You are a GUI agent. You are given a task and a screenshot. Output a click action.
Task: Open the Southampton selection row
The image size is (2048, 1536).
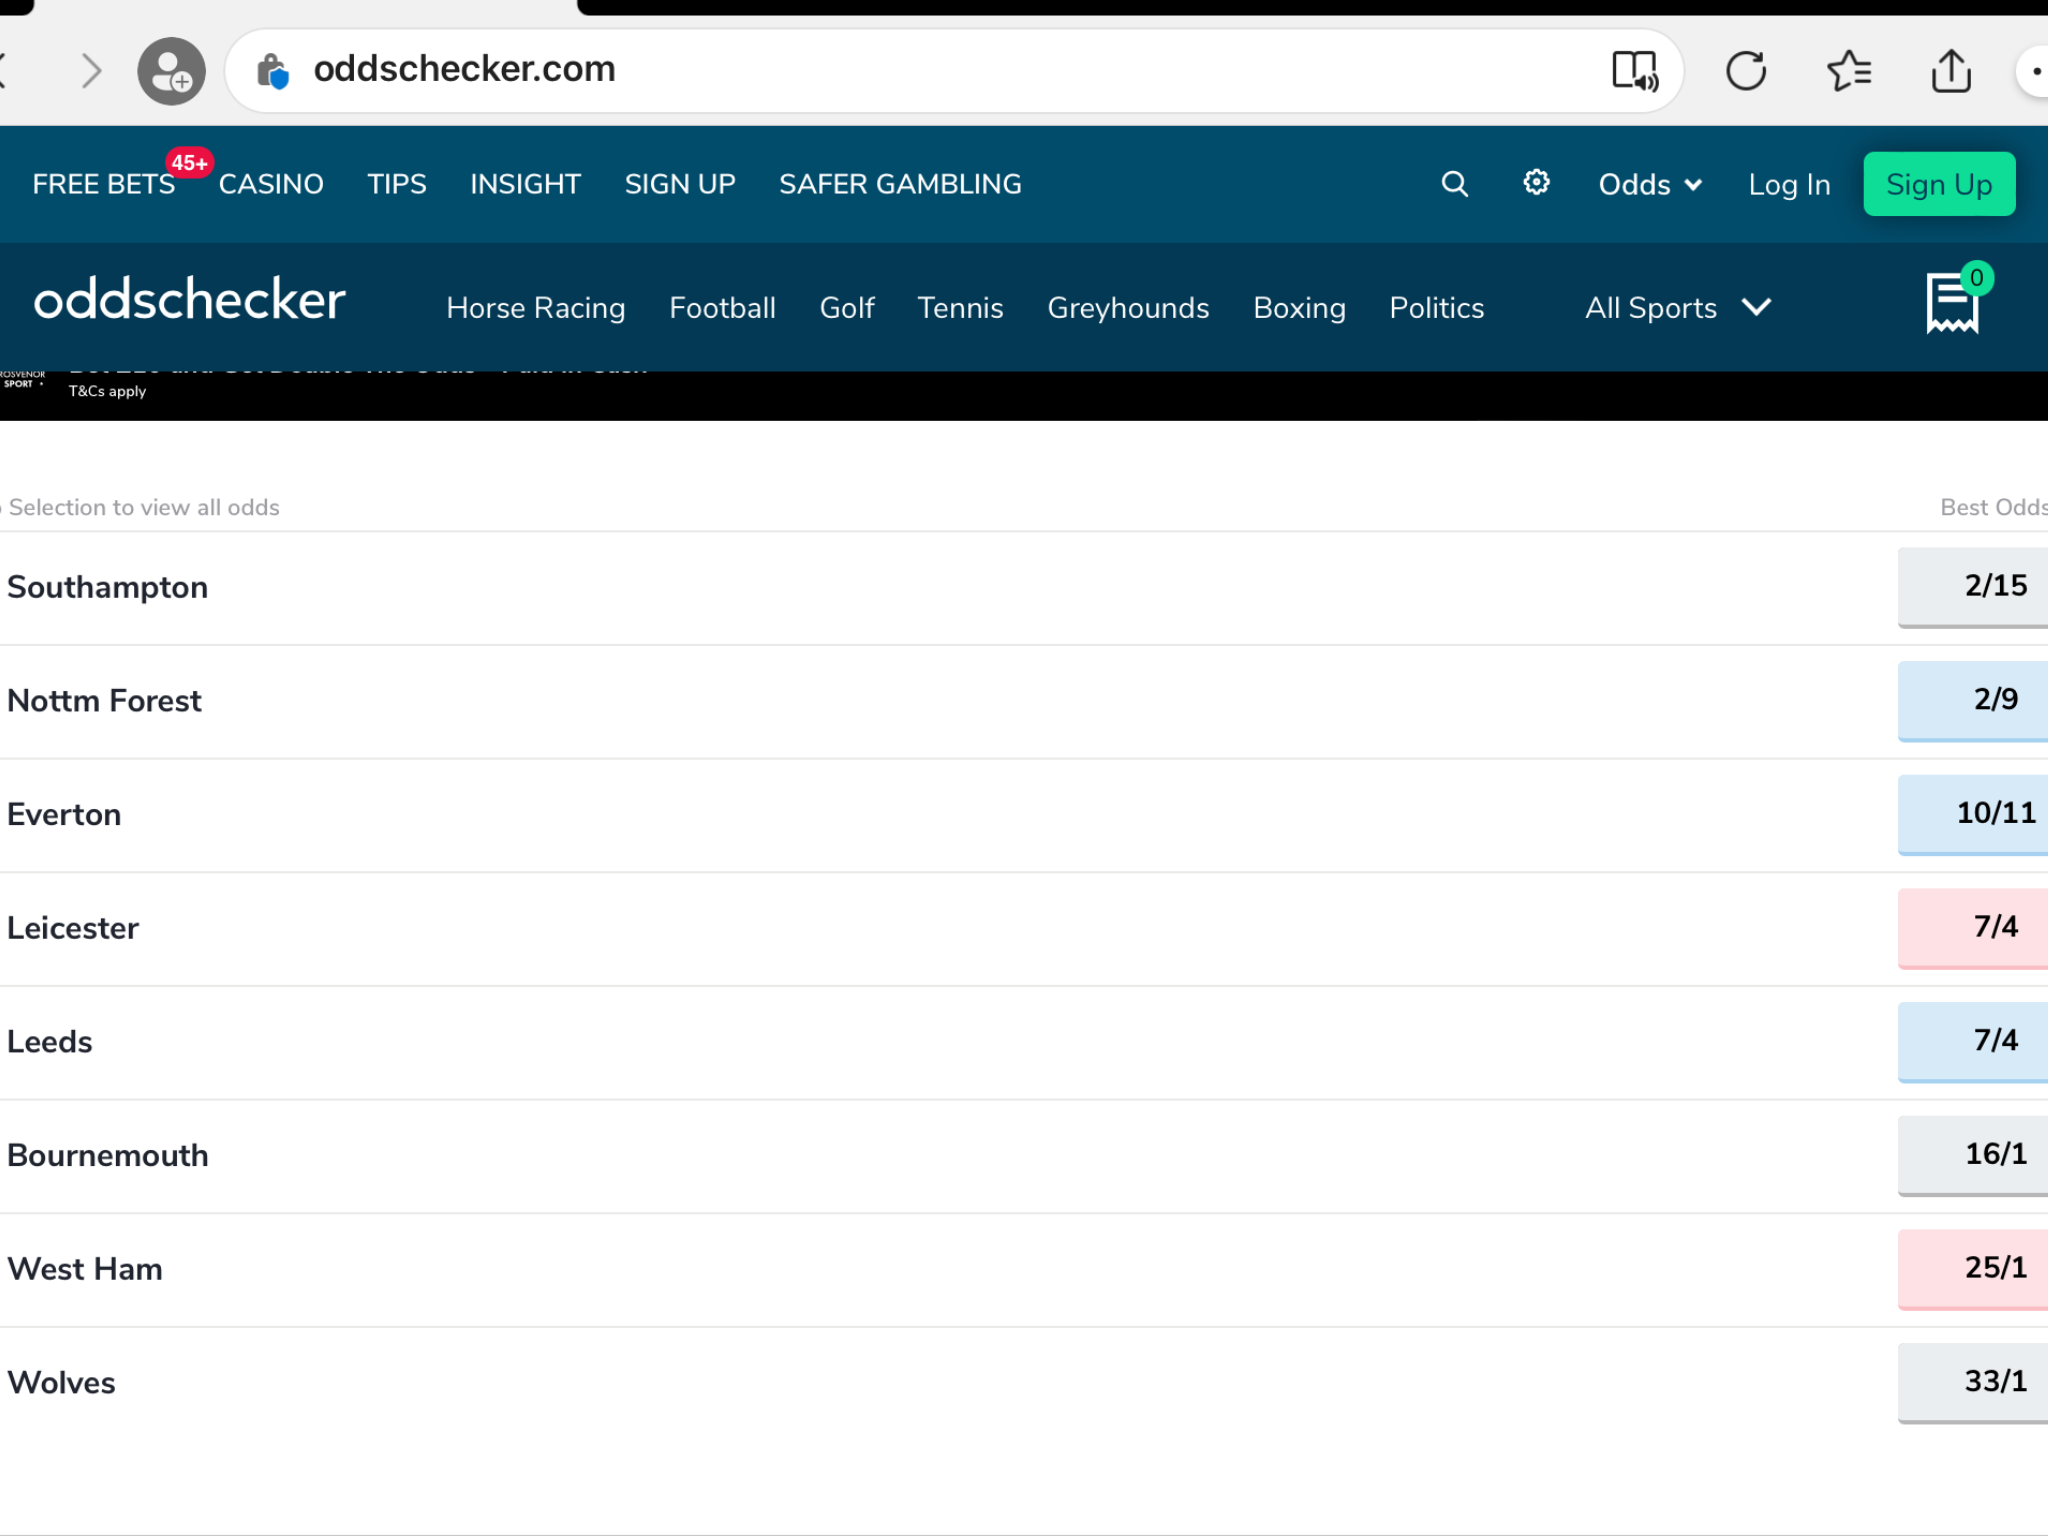pos(1024,588)
